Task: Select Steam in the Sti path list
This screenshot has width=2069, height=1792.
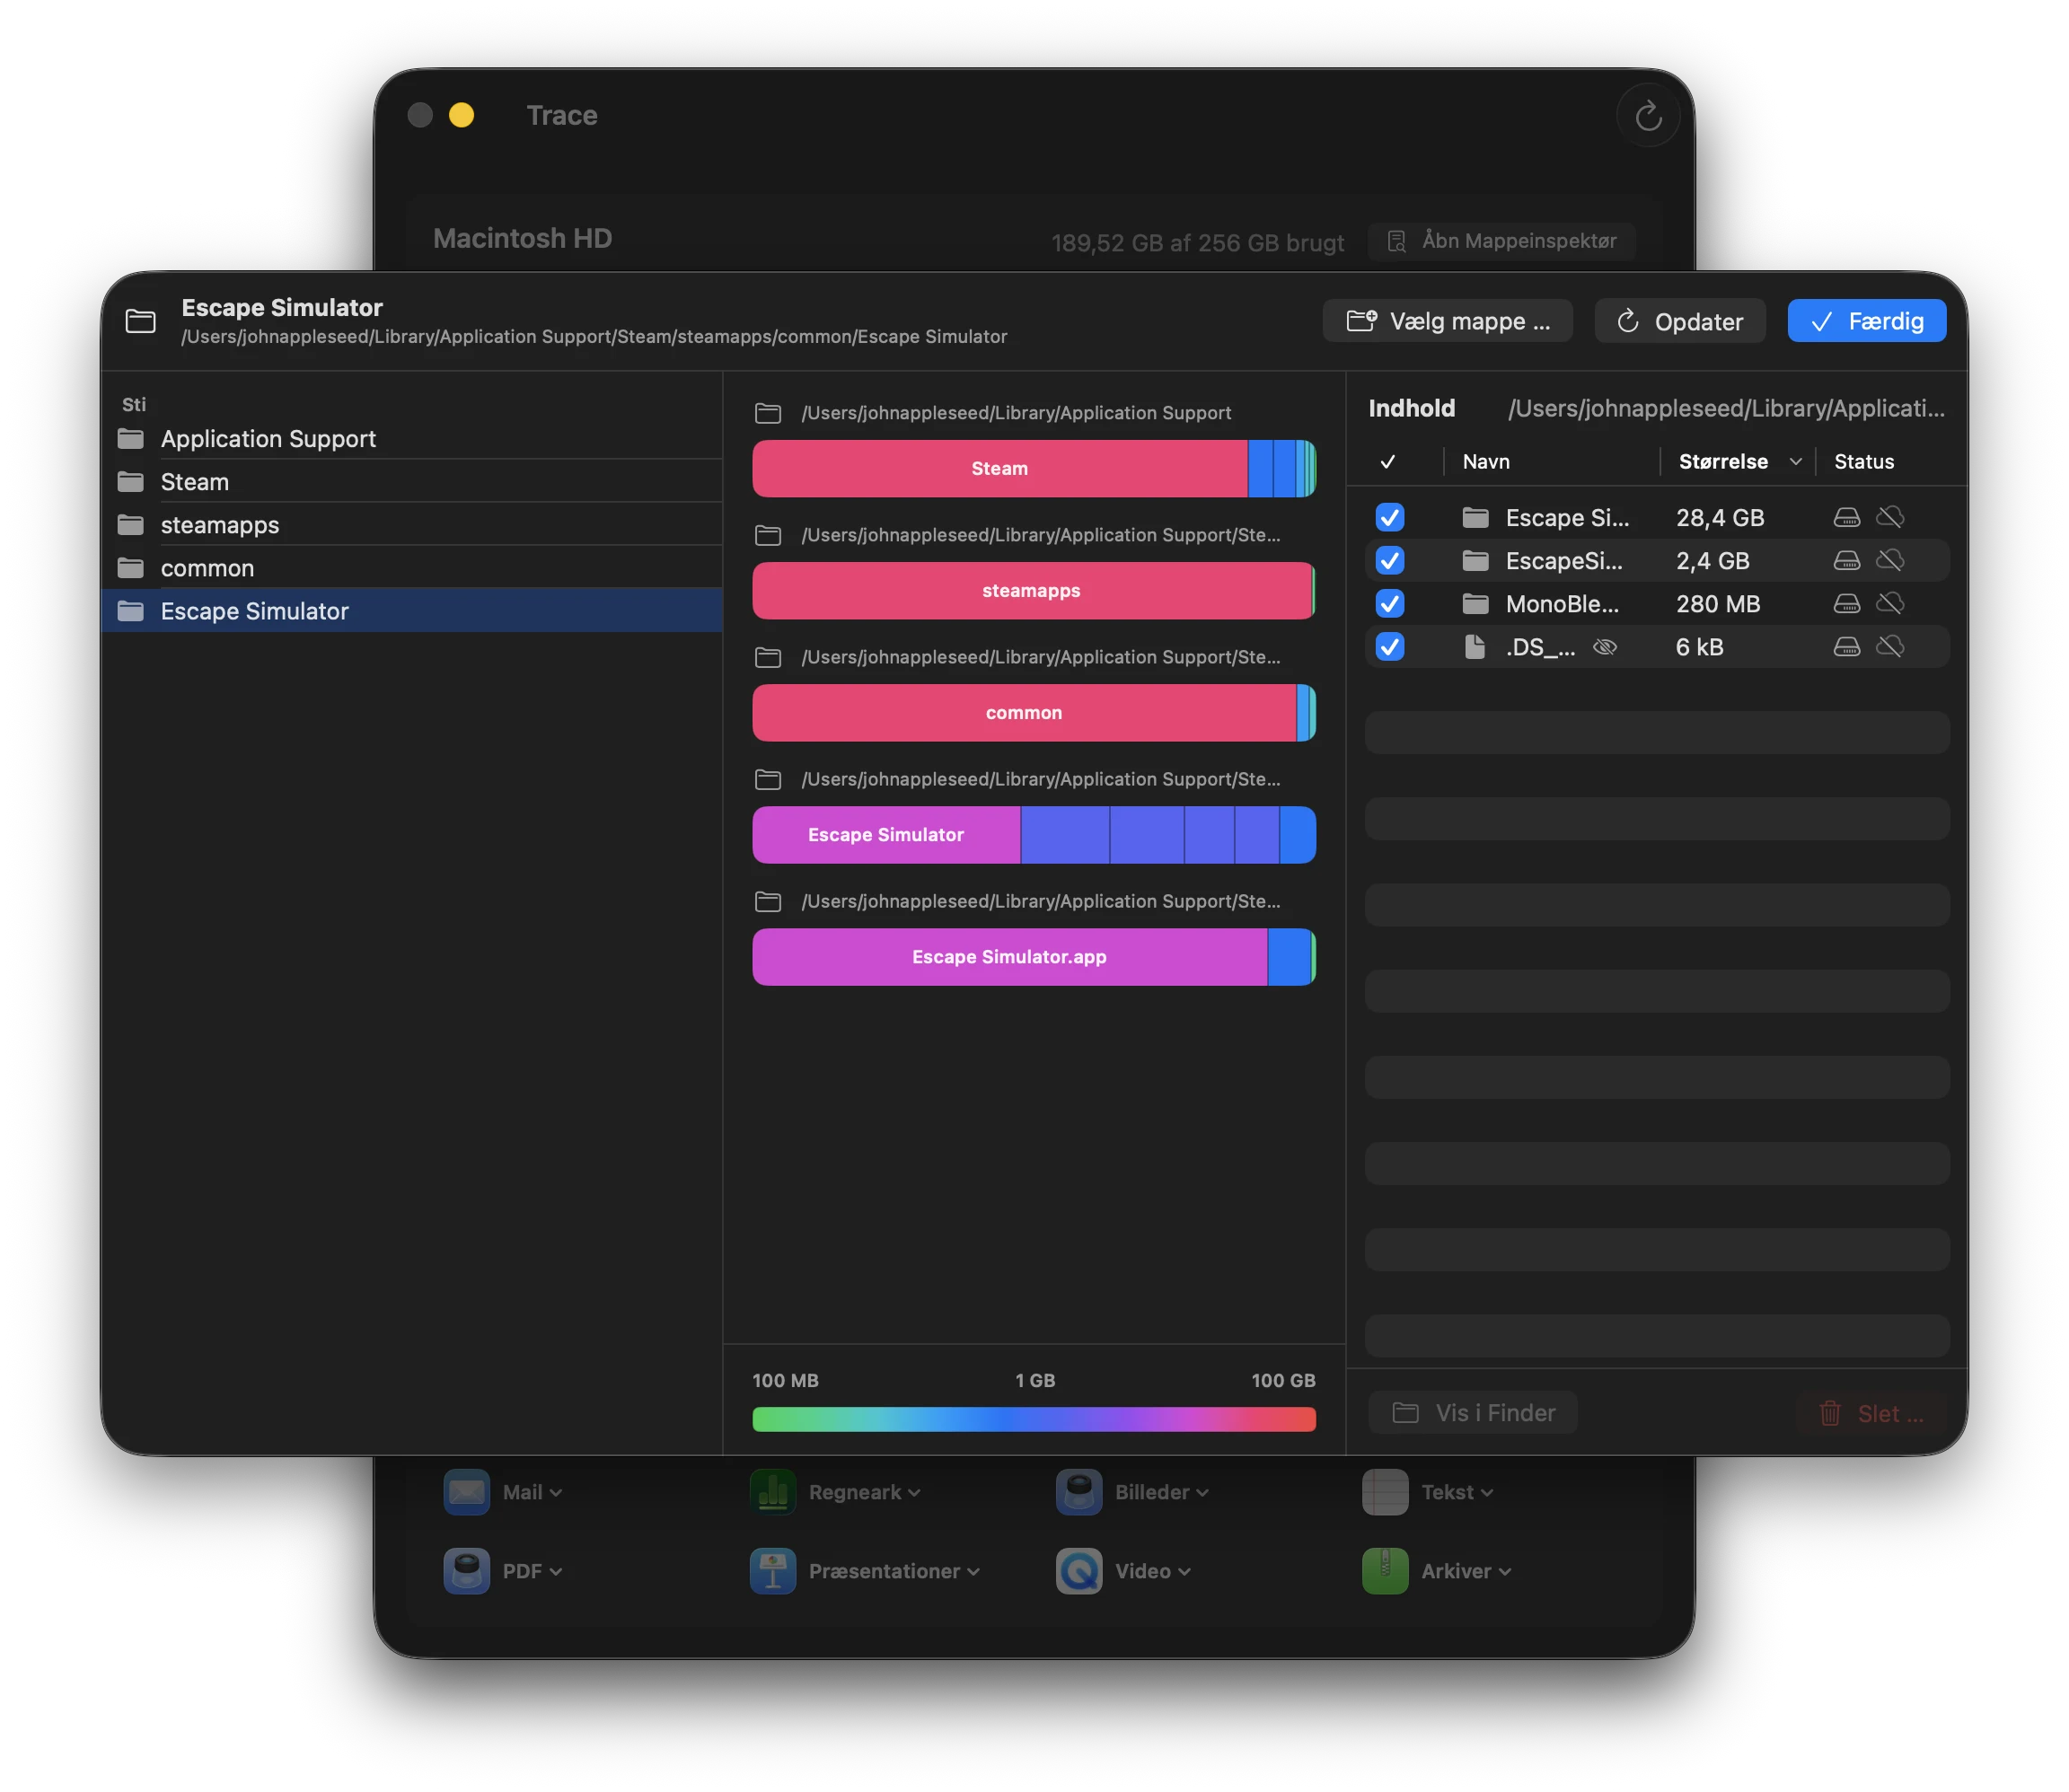Action: click(x=411, y=482)
